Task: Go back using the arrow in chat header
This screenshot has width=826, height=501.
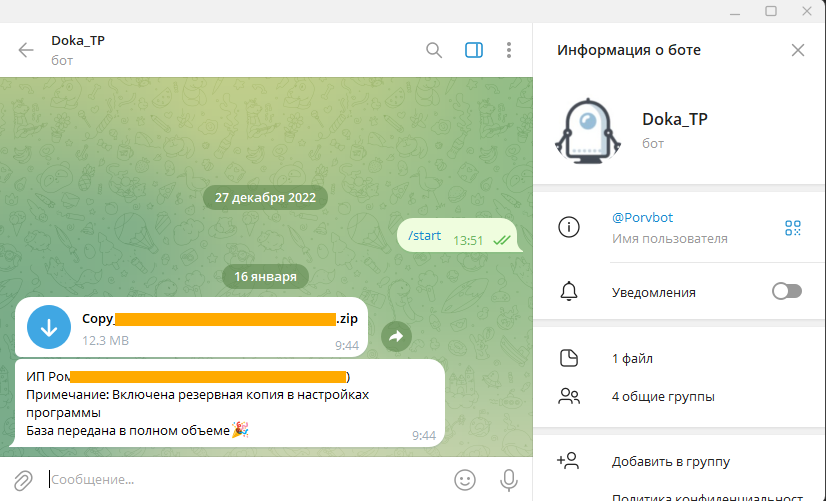Action: (x=25, y=50)
